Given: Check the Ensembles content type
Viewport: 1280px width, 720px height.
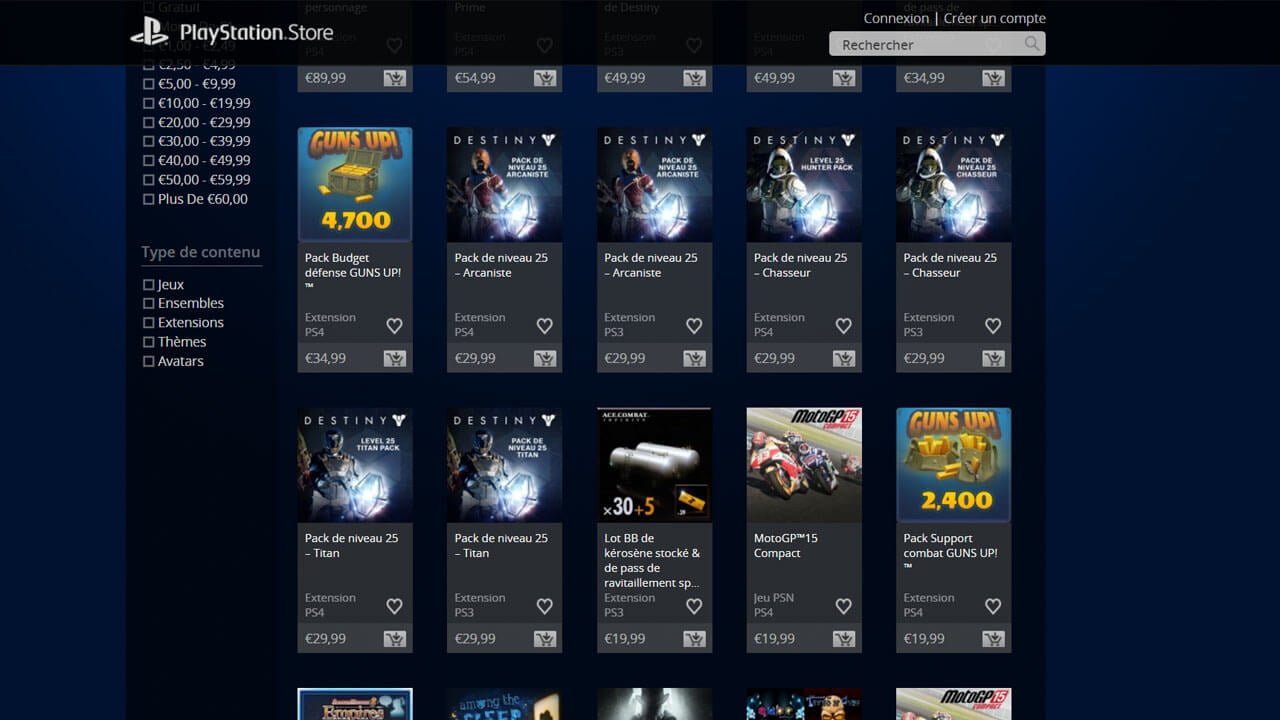Looking at the screenshot, I should (149, 303).
